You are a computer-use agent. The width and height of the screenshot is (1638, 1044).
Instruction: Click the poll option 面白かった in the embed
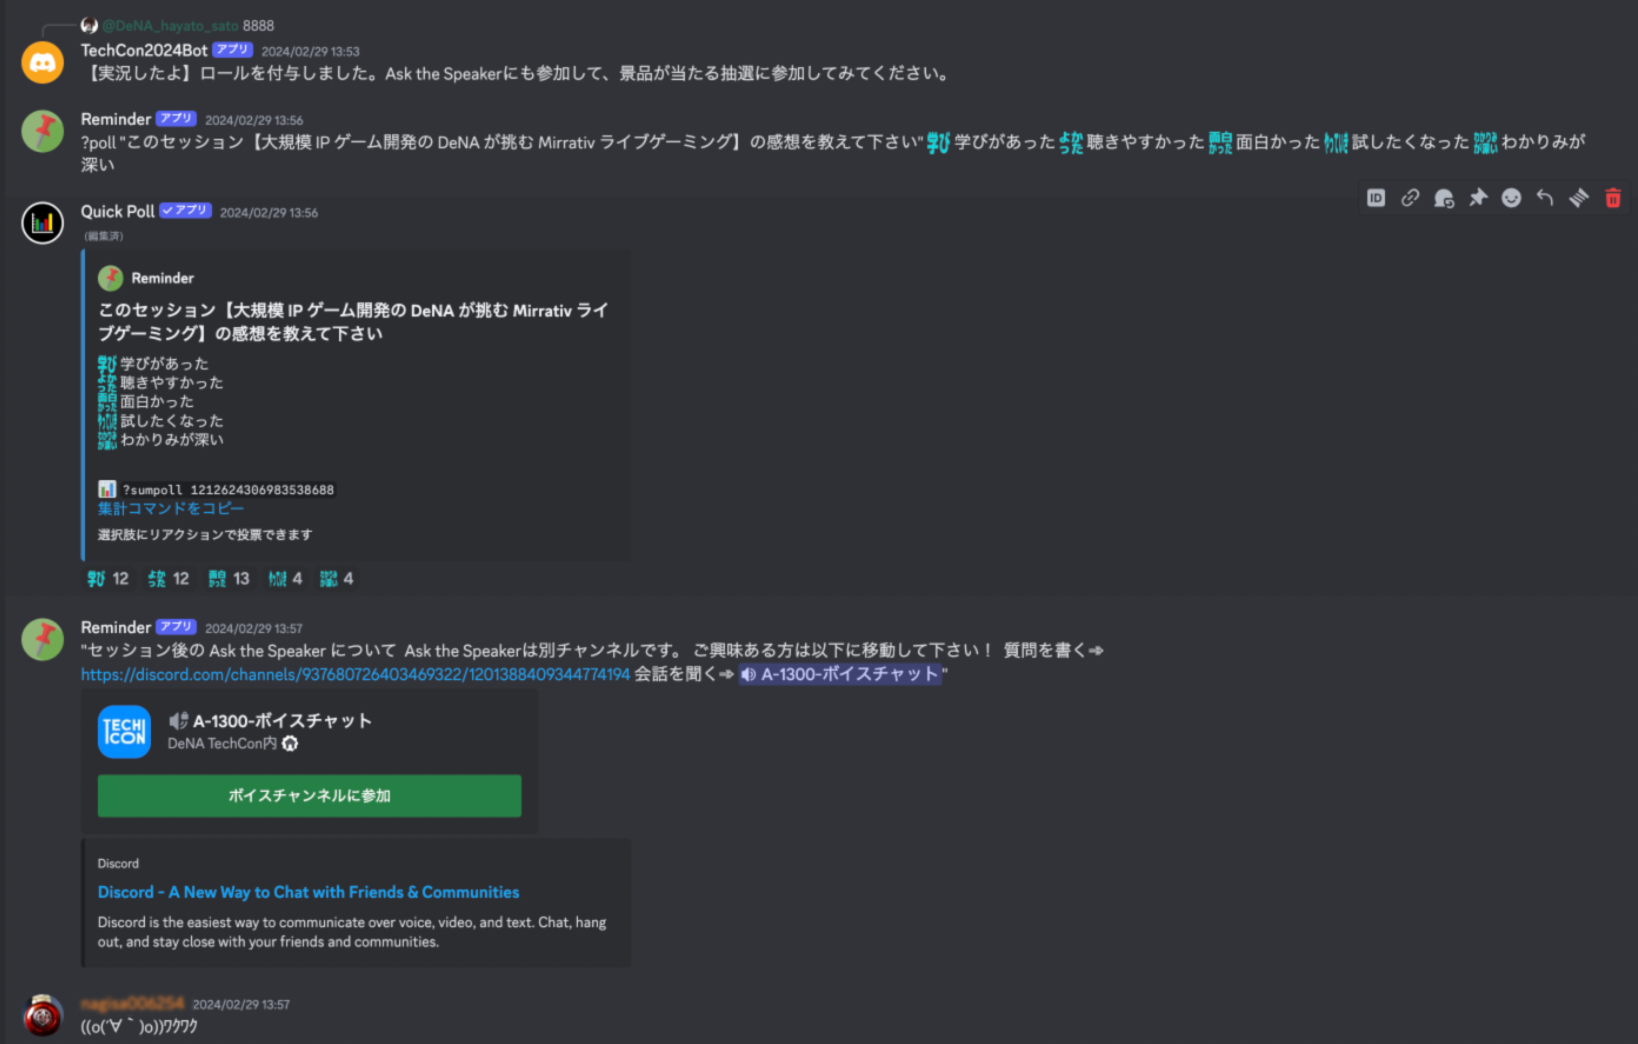tap(157, 401)
